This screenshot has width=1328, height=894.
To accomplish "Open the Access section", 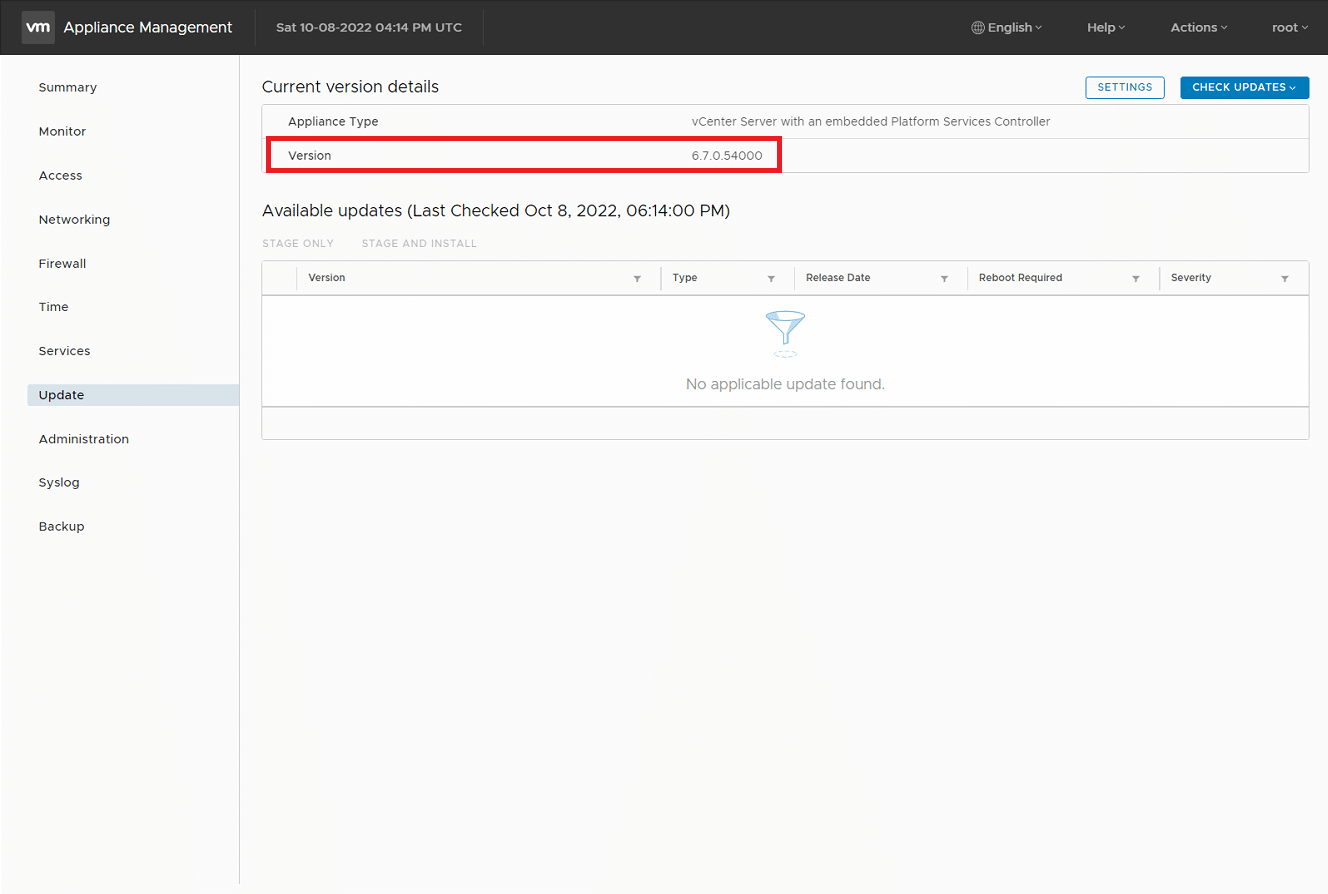I will (x=60, y=176).
